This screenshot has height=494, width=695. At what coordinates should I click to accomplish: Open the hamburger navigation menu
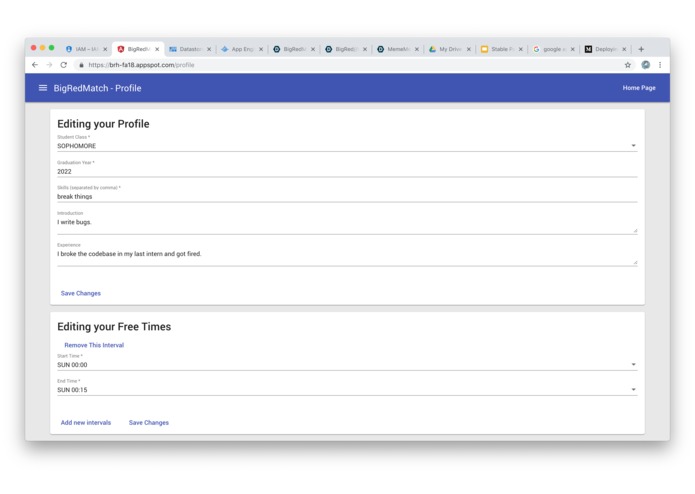pyautogui.click(x=43, y=88)
